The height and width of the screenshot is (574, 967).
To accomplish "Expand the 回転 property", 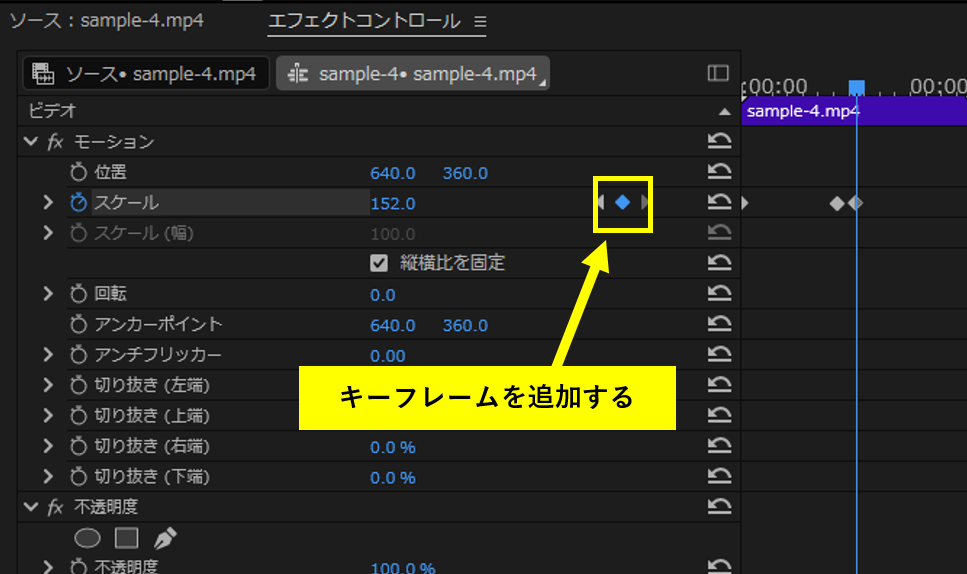I will [48, 294].
